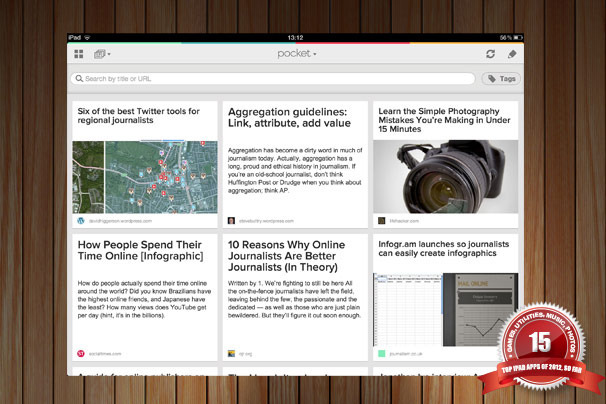The image size is (606, 404).
Task: Click the WordPress favicon for davidhiggerson
Action: 81,221
